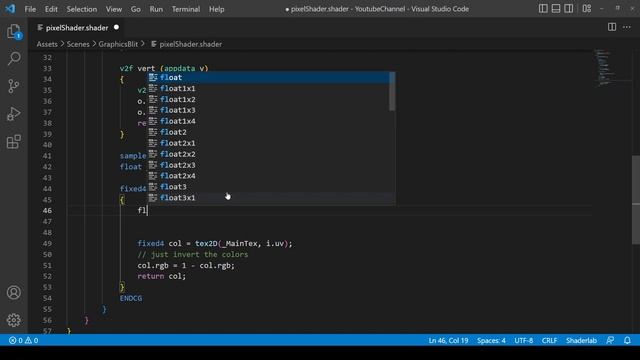Viewport: 640px width, 360px height.
Task: Click the feedback icon in status bar
Action: point(610,340)
